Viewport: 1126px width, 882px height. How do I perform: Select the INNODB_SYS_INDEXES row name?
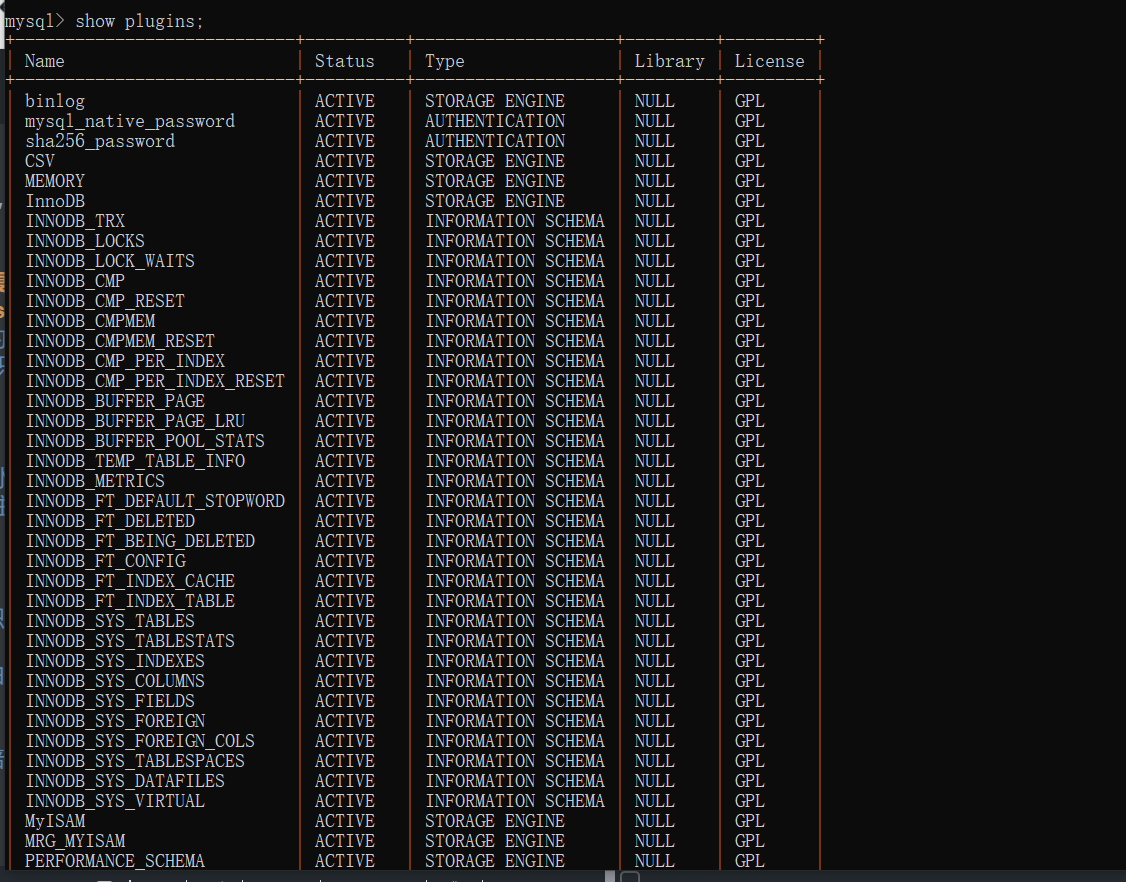tap(115, 662)
